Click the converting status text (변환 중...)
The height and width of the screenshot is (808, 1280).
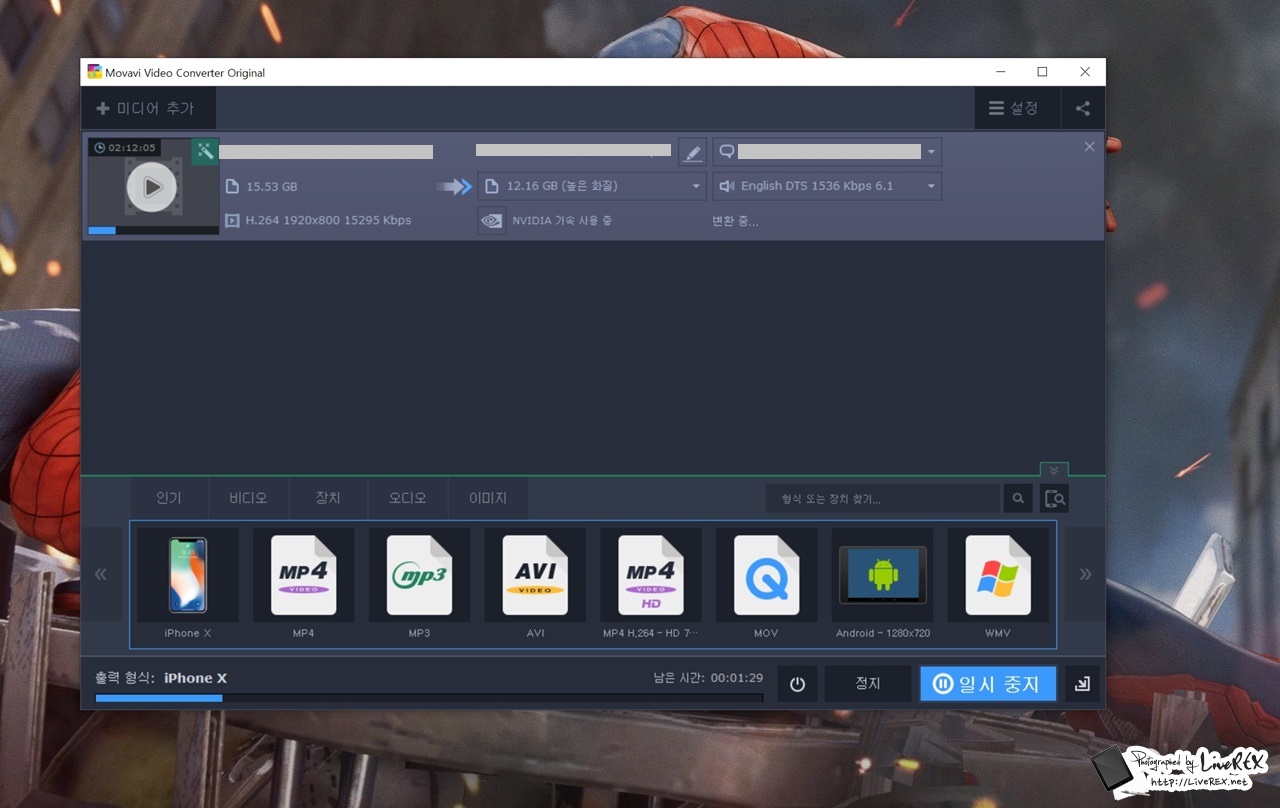[x=735, y=221]
